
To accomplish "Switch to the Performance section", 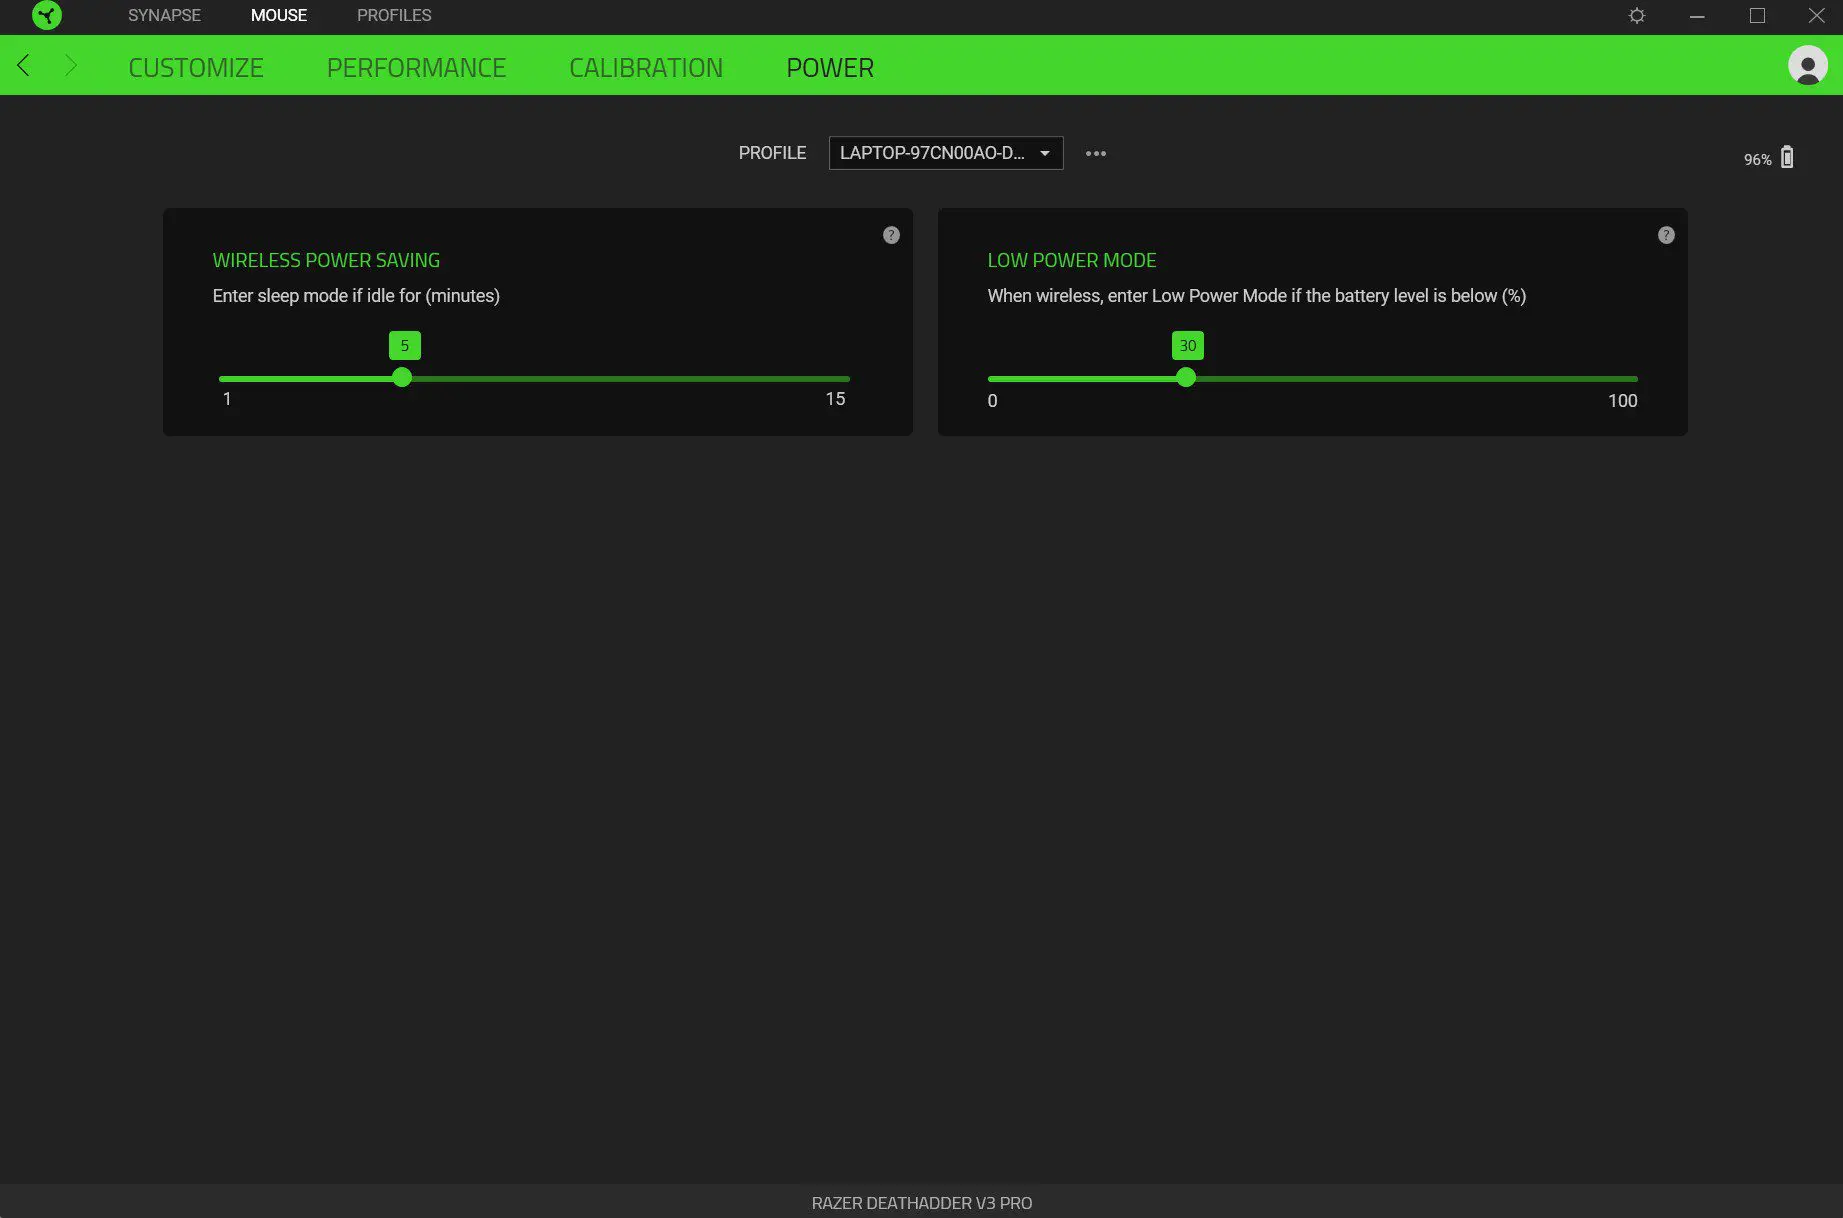I will coord(416,67).
